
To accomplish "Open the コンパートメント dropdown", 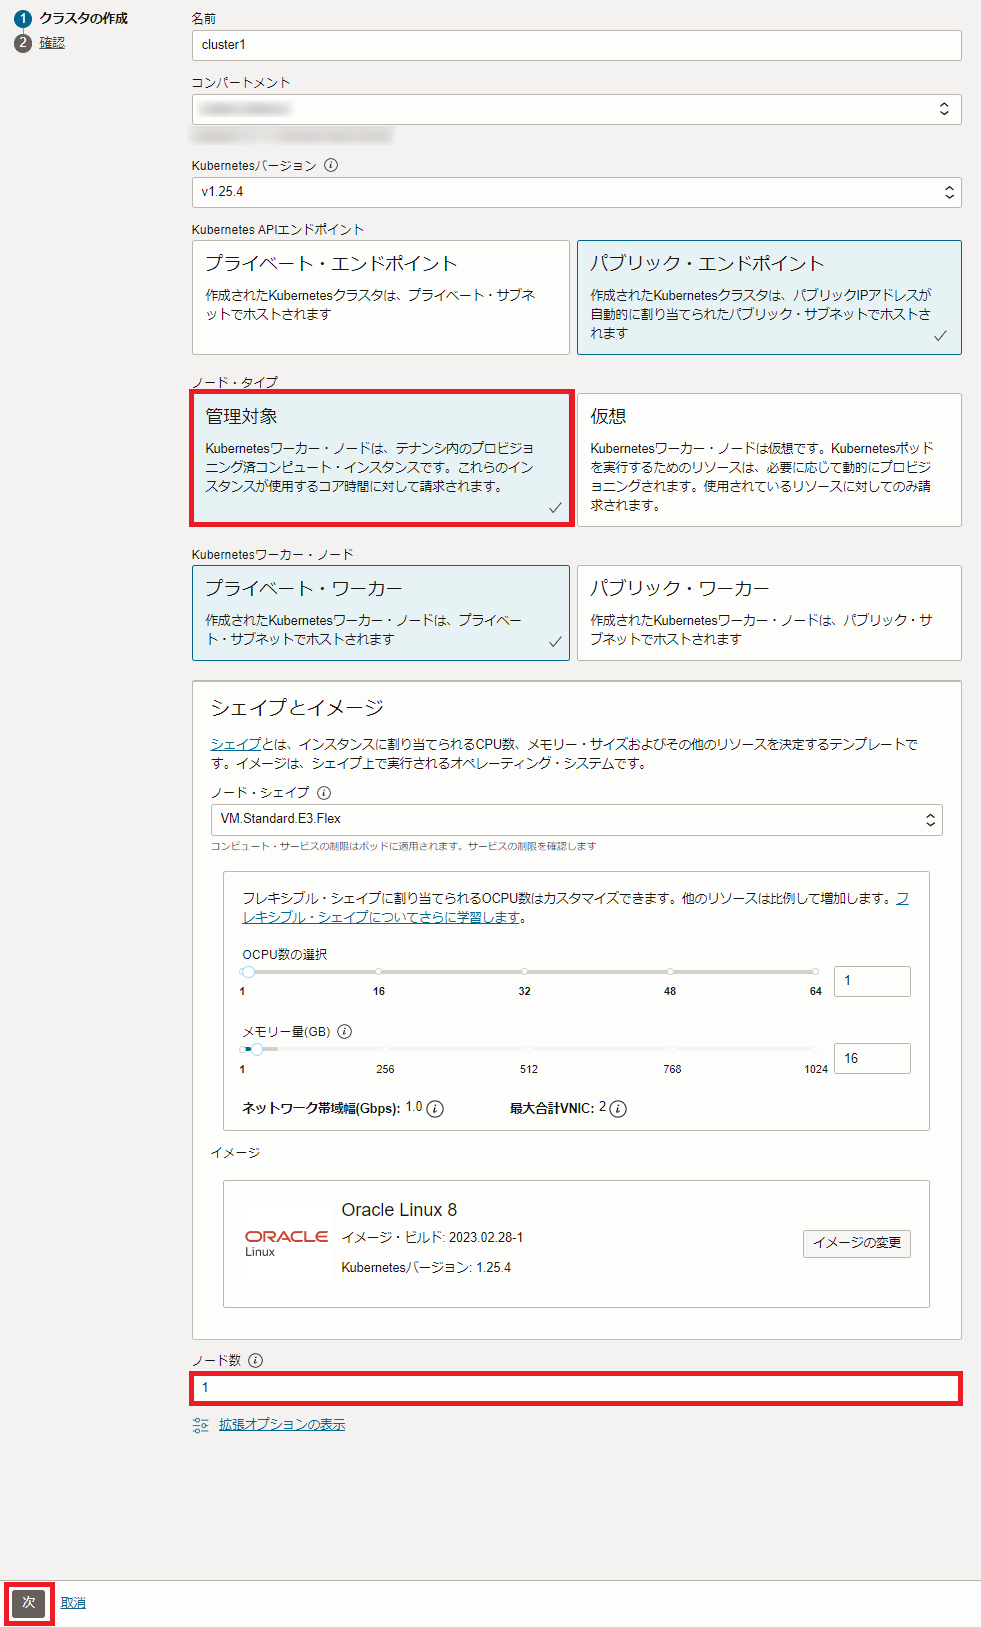I will click(576, 110).
